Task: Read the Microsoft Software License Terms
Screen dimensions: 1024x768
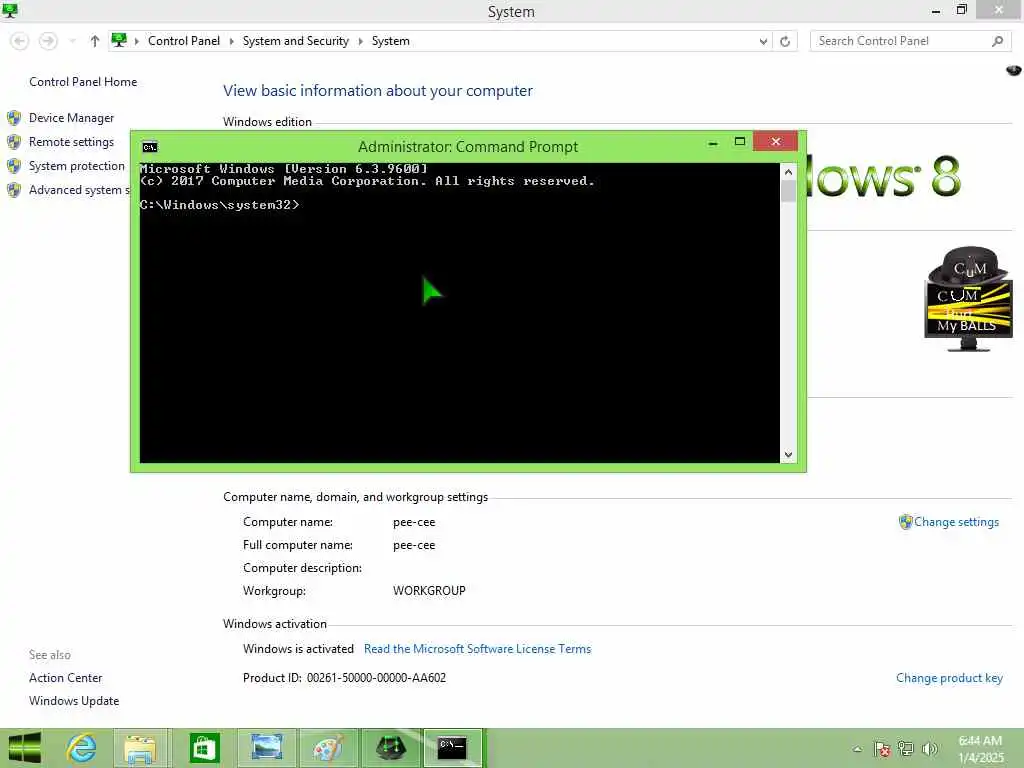Action: tap(477, 648)
